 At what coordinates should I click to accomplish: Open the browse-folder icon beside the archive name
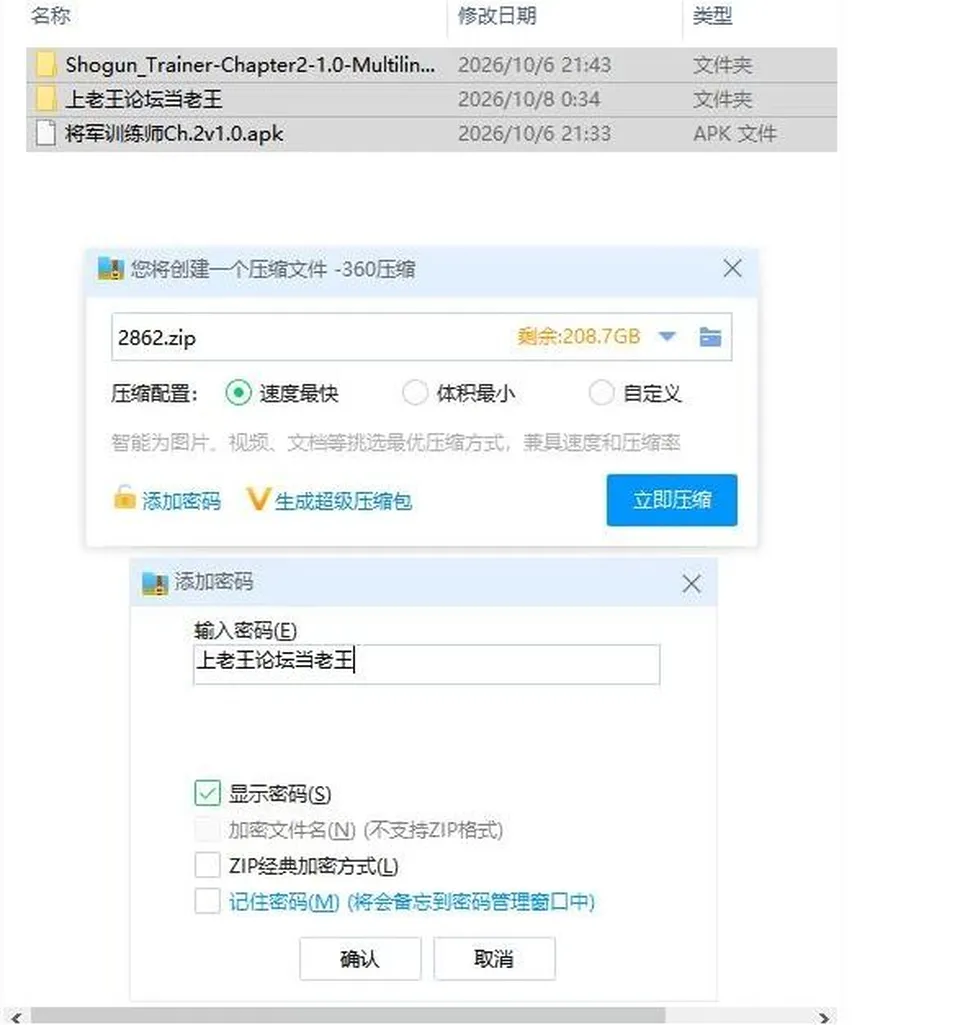[x=710, y=337]
